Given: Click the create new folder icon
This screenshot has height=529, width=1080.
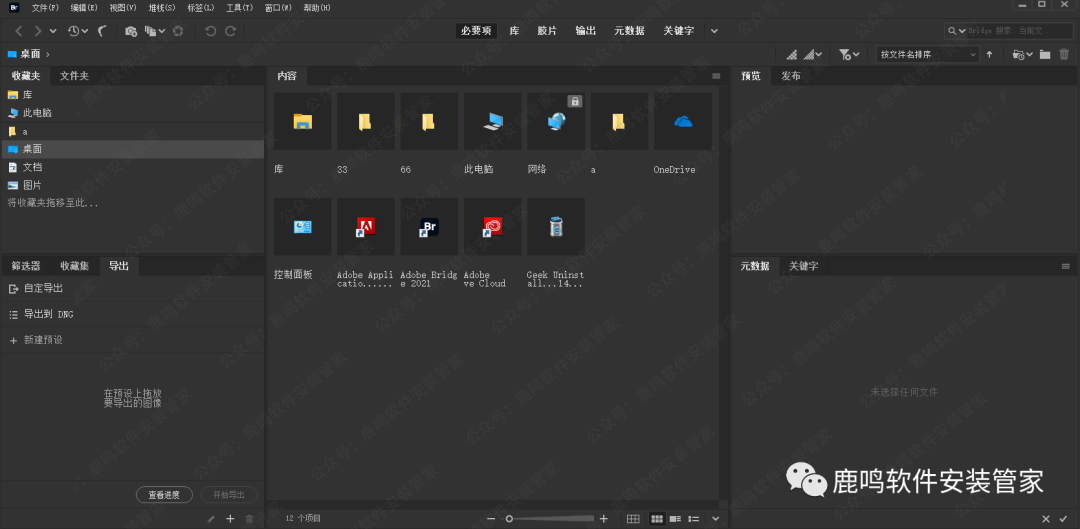Looking at the screenshot, I should tap(1045, 54).
